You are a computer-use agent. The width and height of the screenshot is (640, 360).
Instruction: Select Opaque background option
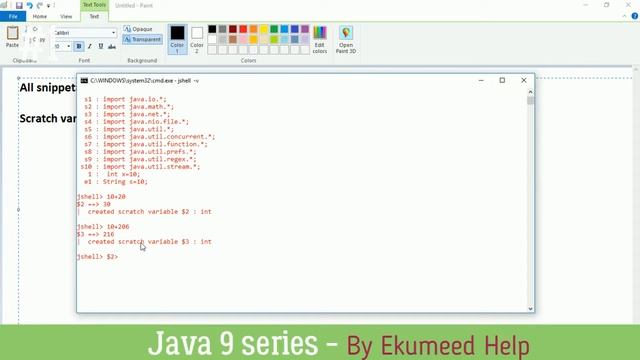tap(138, 29)
